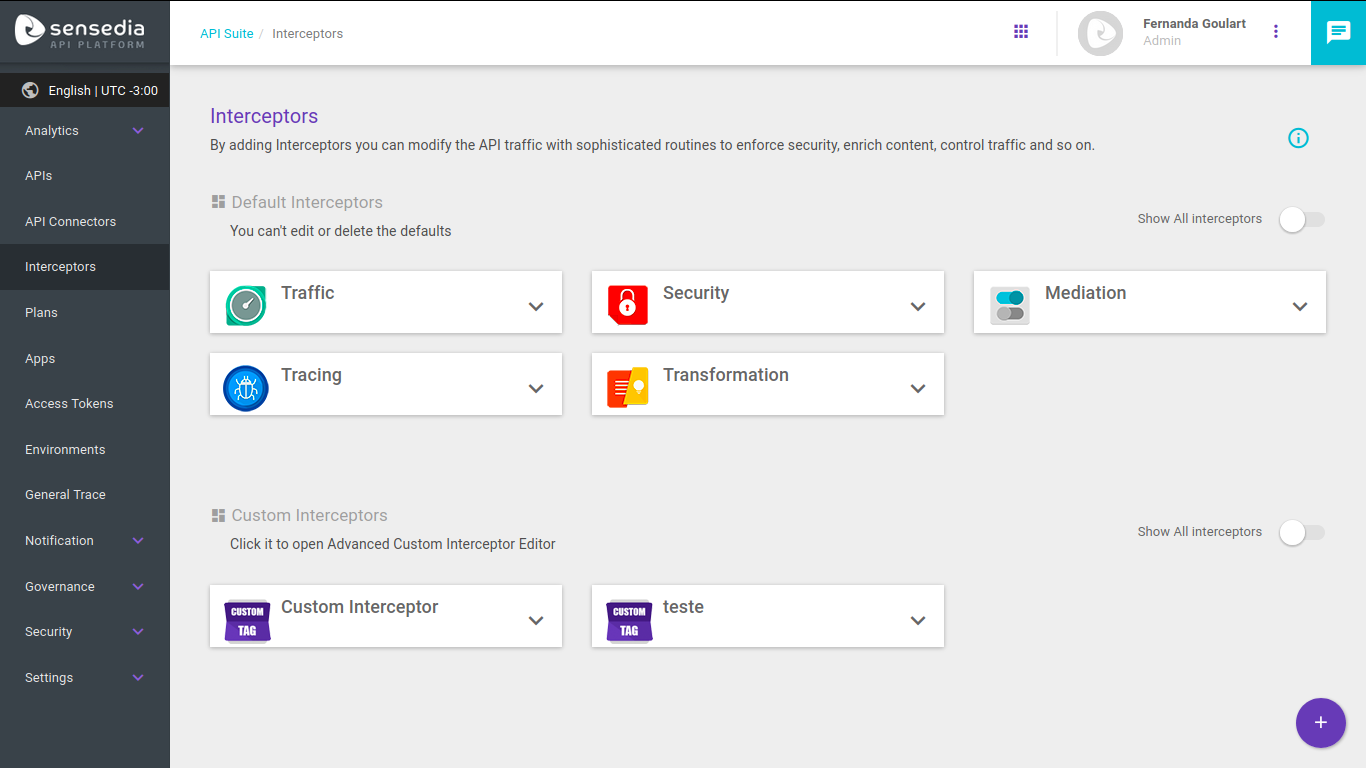
Task: Click the Transformation document icon
Action: tap(627, 388)
